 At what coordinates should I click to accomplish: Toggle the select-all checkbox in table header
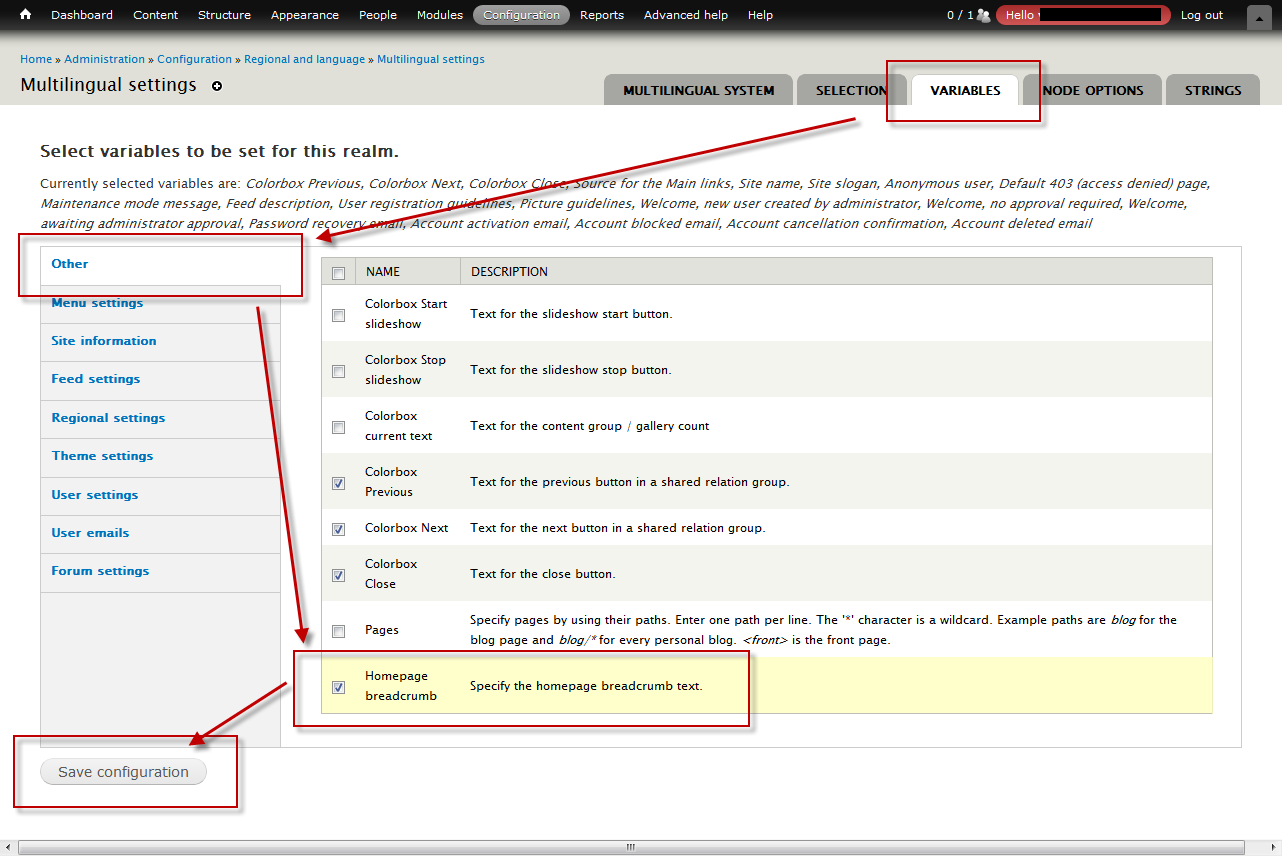click(339, 273)
